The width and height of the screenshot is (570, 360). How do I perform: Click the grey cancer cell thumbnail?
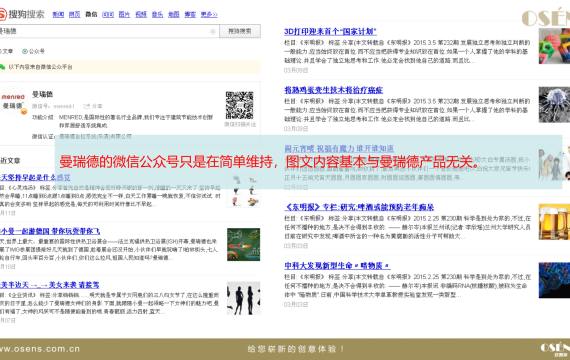click(554, 105)
